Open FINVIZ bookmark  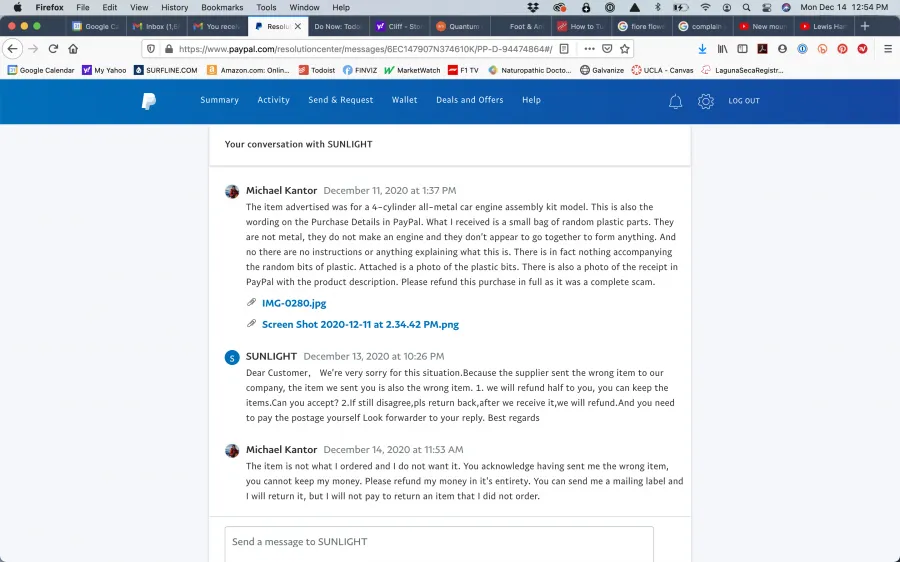click(x=360, y=70)
